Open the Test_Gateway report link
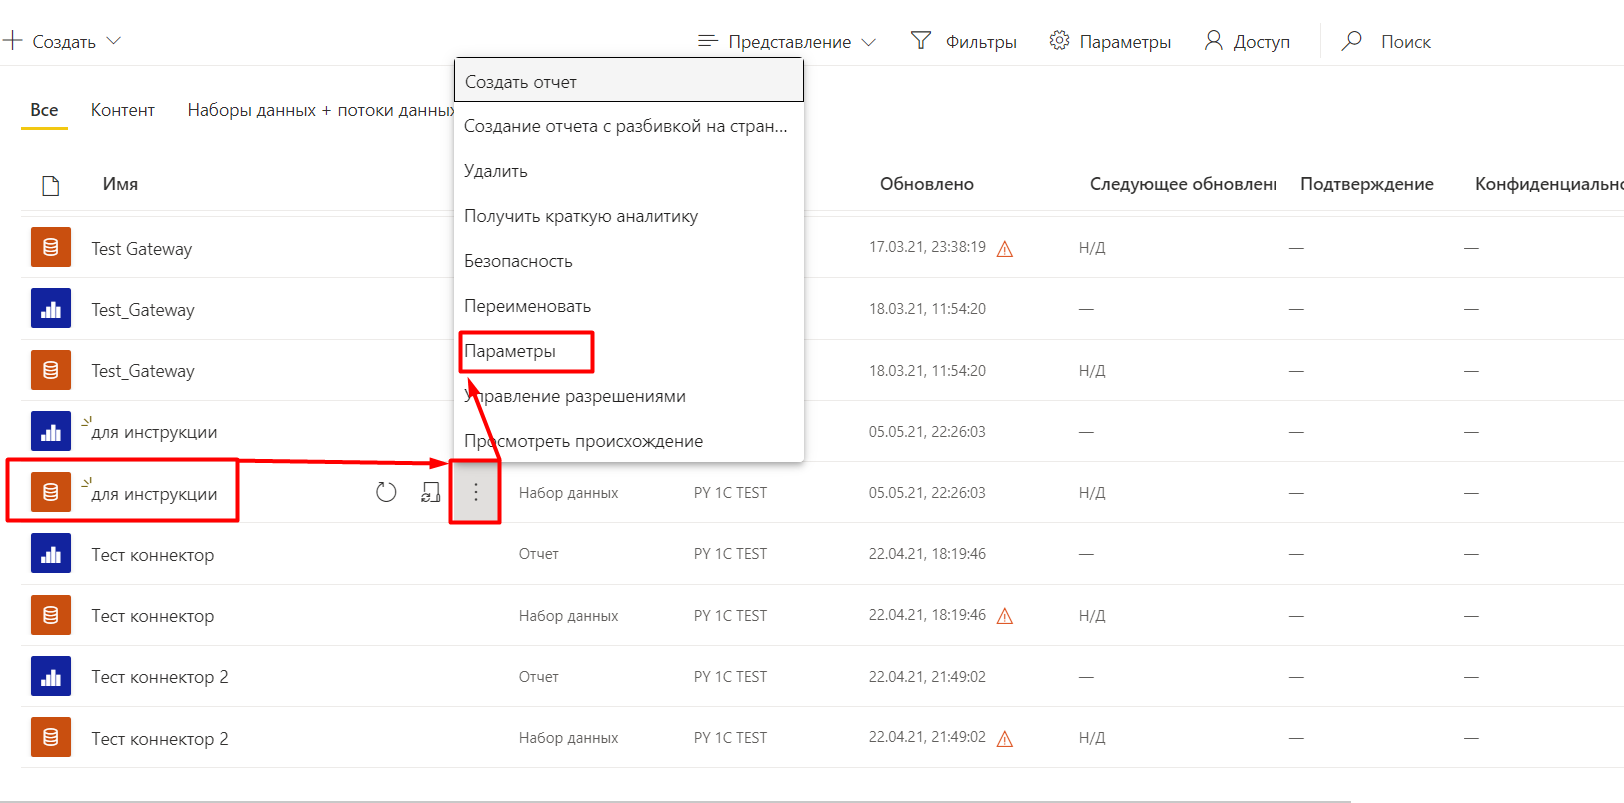Image resolution: width=1624 pixels, height=803 pixels. [143, 310]
